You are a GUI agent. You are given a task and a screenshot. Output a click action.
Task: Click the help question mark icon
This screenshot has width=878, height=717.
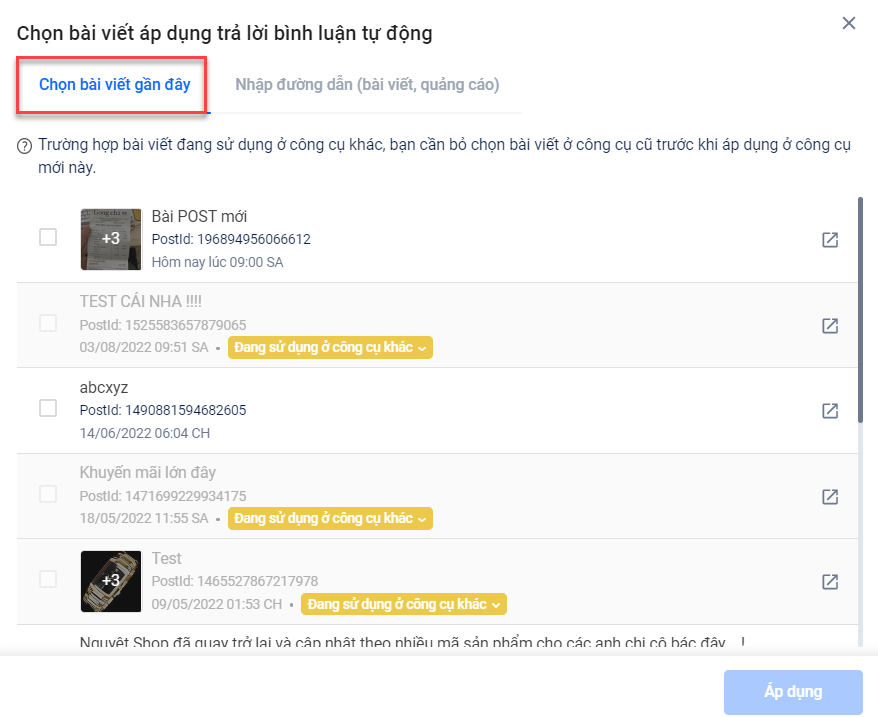(x=25, y=146)
